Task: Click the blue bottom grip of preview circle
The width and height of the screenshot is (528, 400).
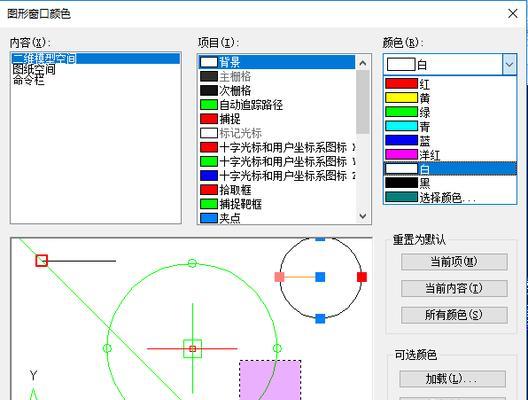Action: coord(320,319)
